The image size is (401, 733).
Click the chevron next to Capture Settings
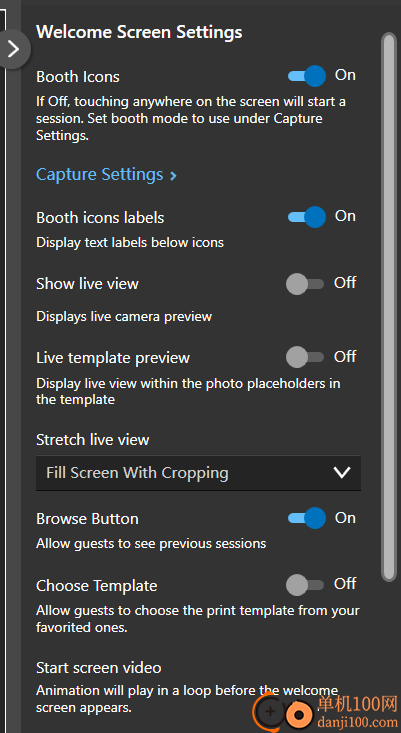tap(173, 176)
